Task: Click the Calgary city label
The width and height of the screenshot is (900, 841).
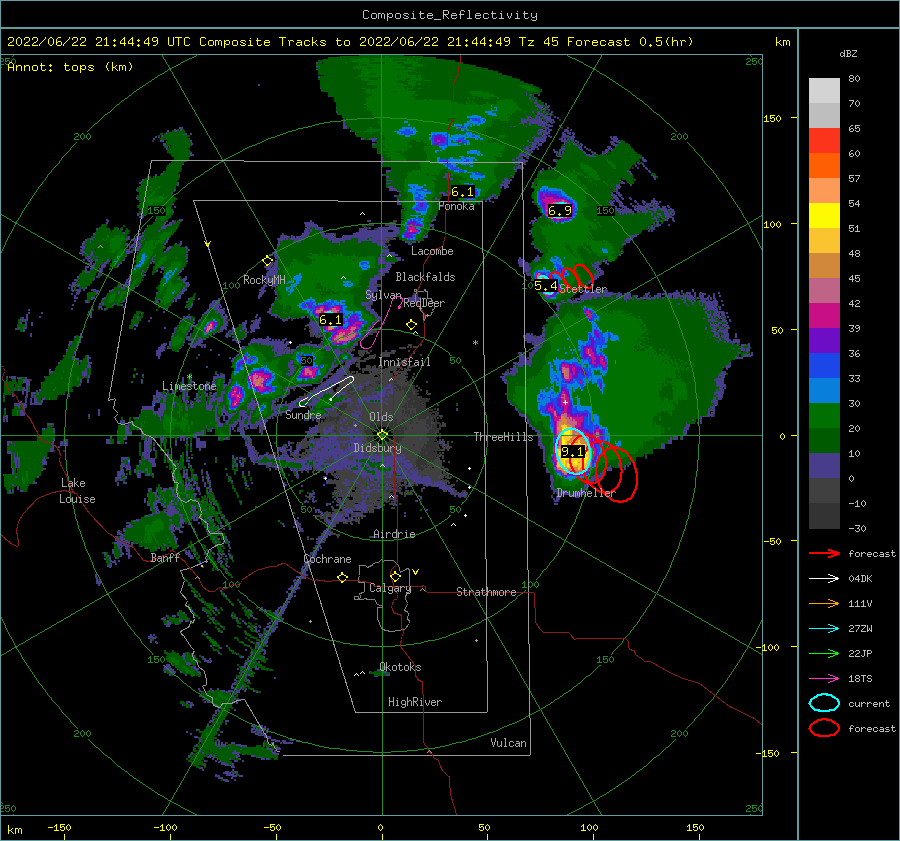Action: [390, 588]
